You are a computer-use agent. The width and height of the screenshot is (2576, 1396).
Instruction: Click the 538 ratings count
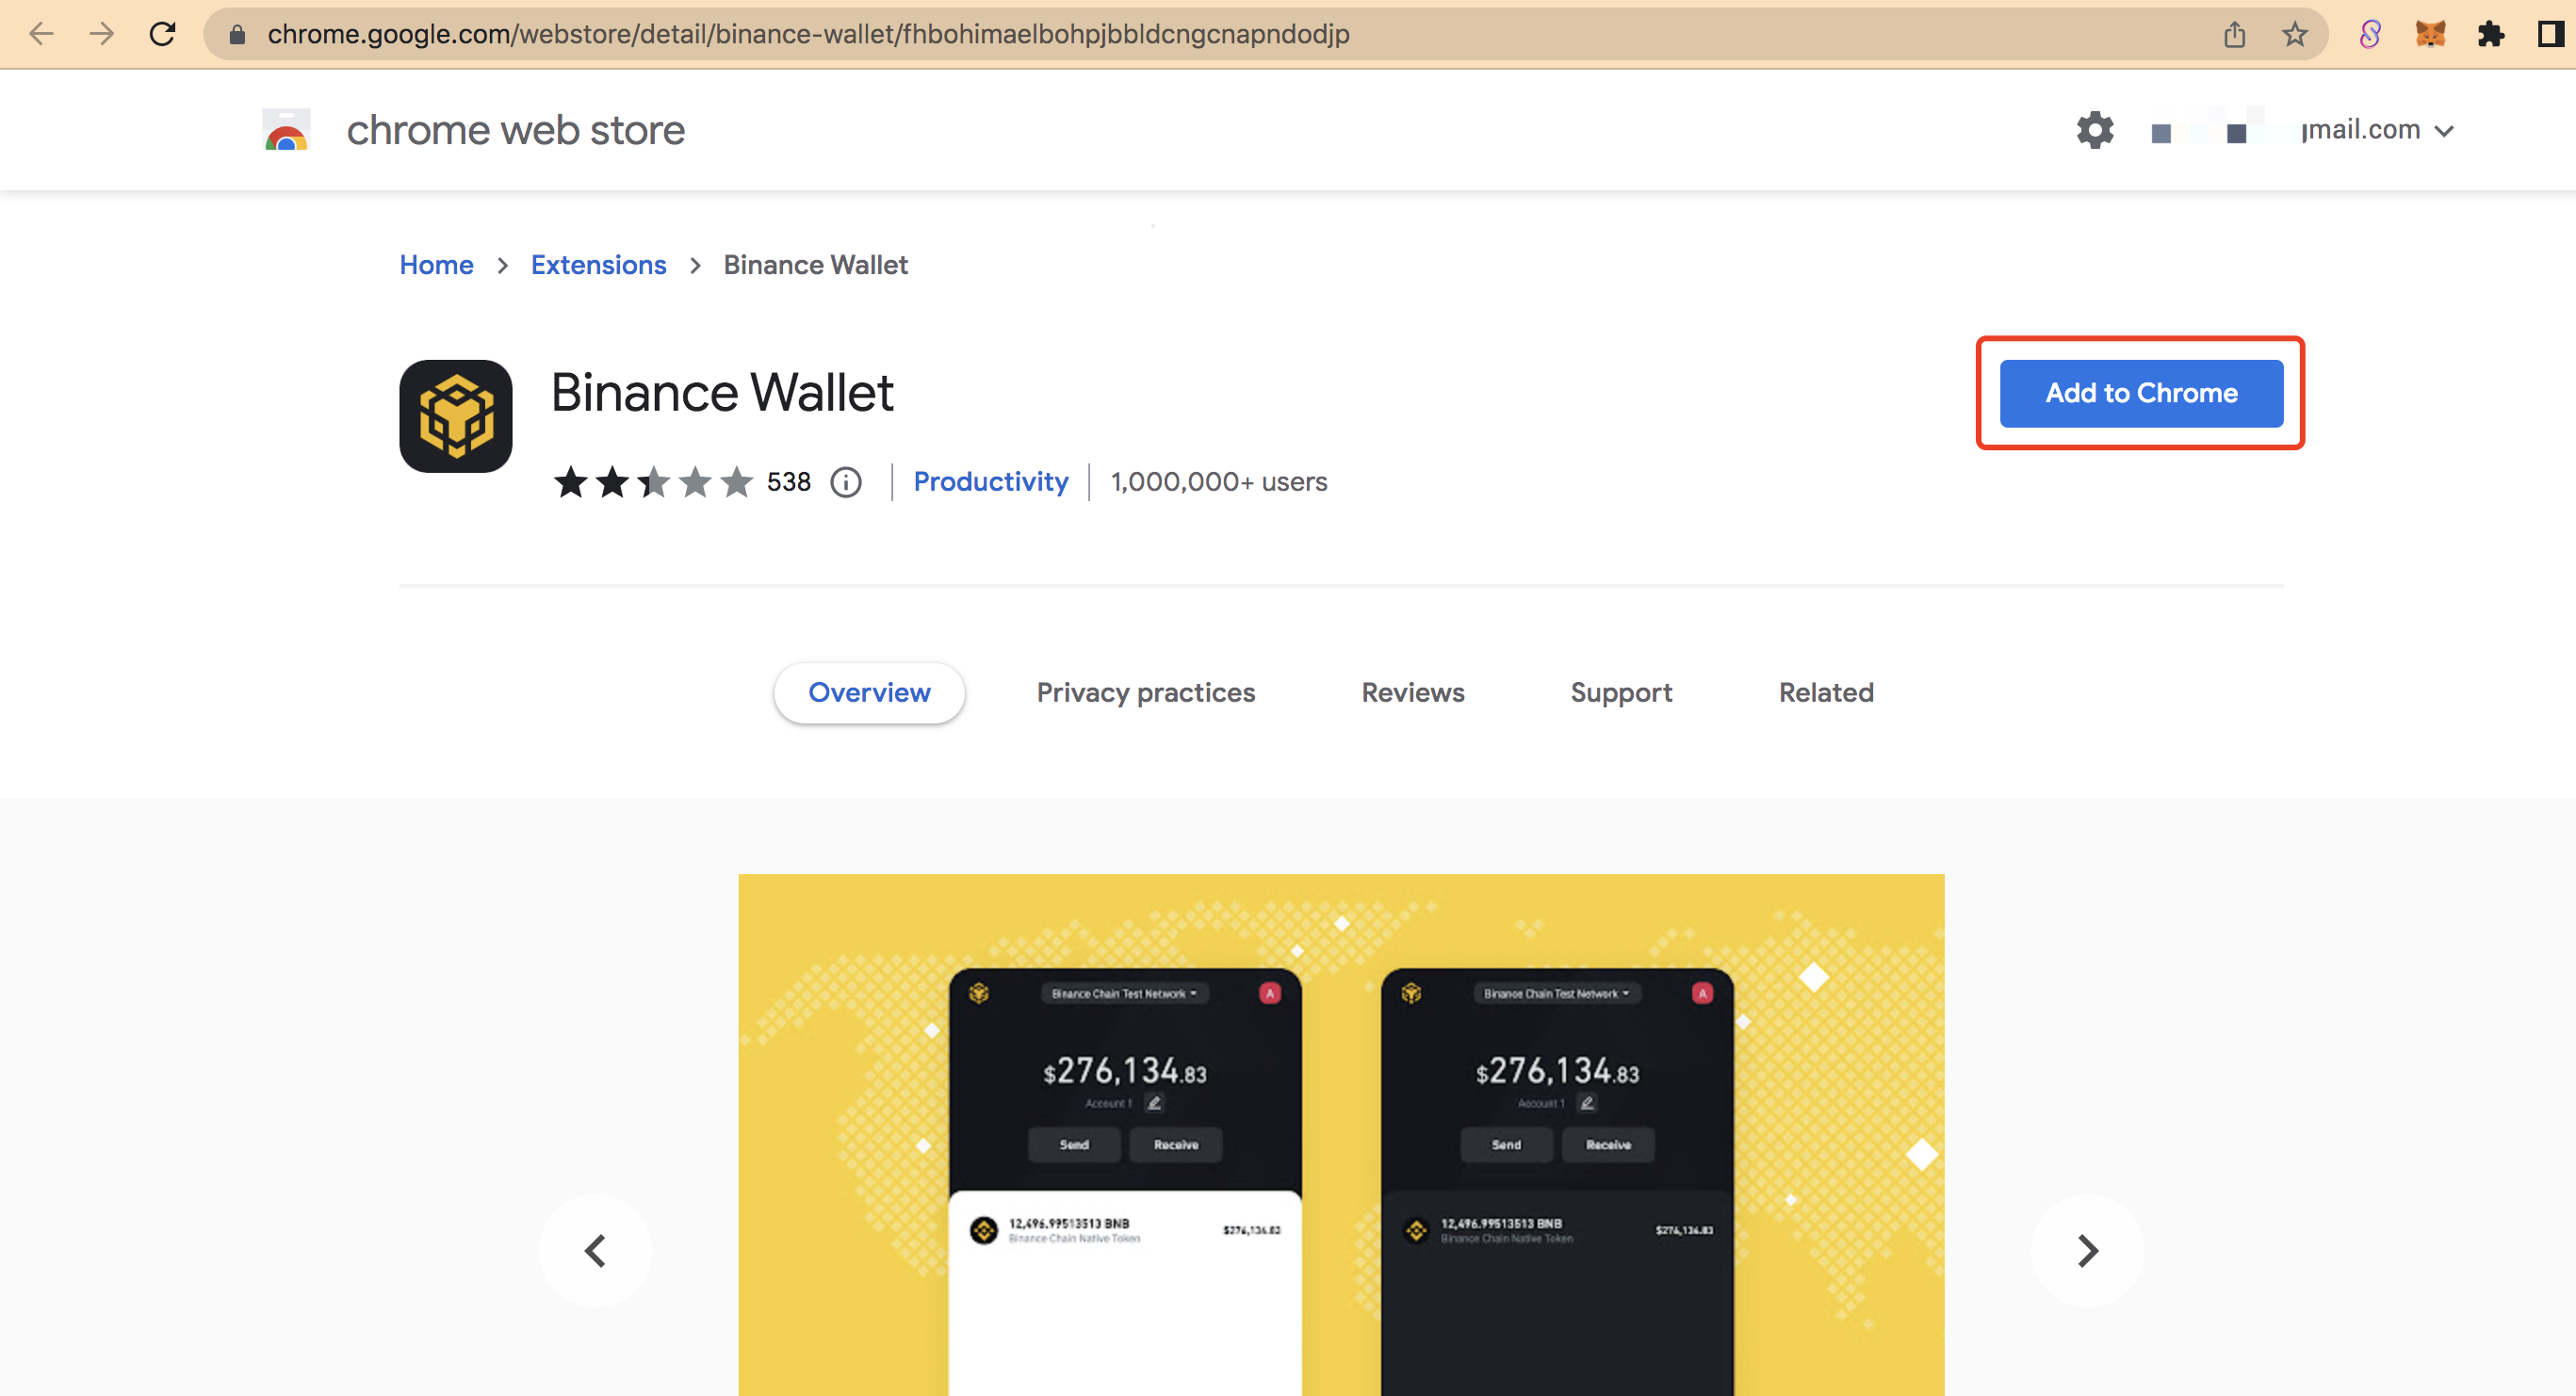[x=788, y=482]
